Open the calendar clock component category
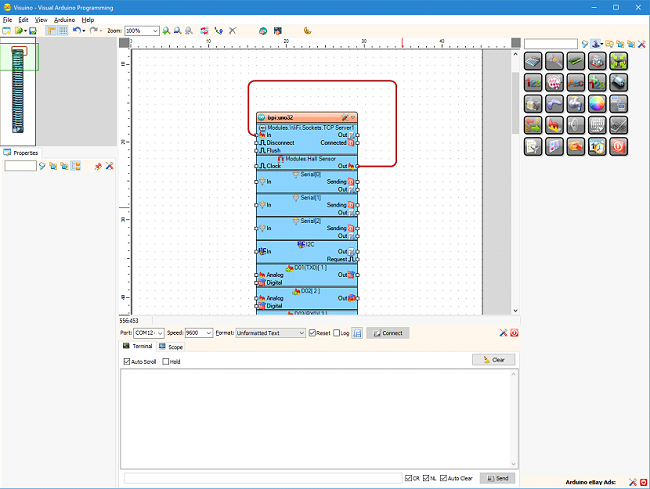 [597, 146]
